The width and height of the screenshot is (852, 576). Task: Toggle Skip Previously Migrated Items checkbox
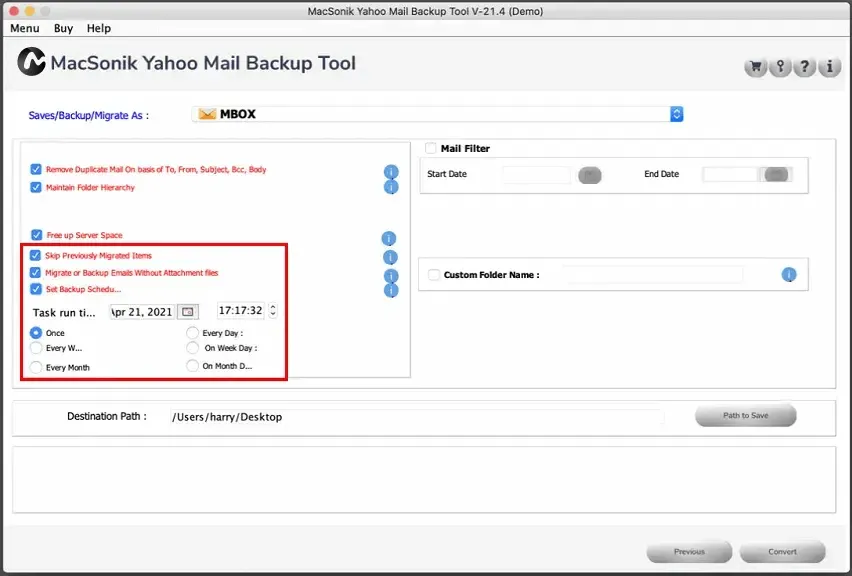pos(35,255)
